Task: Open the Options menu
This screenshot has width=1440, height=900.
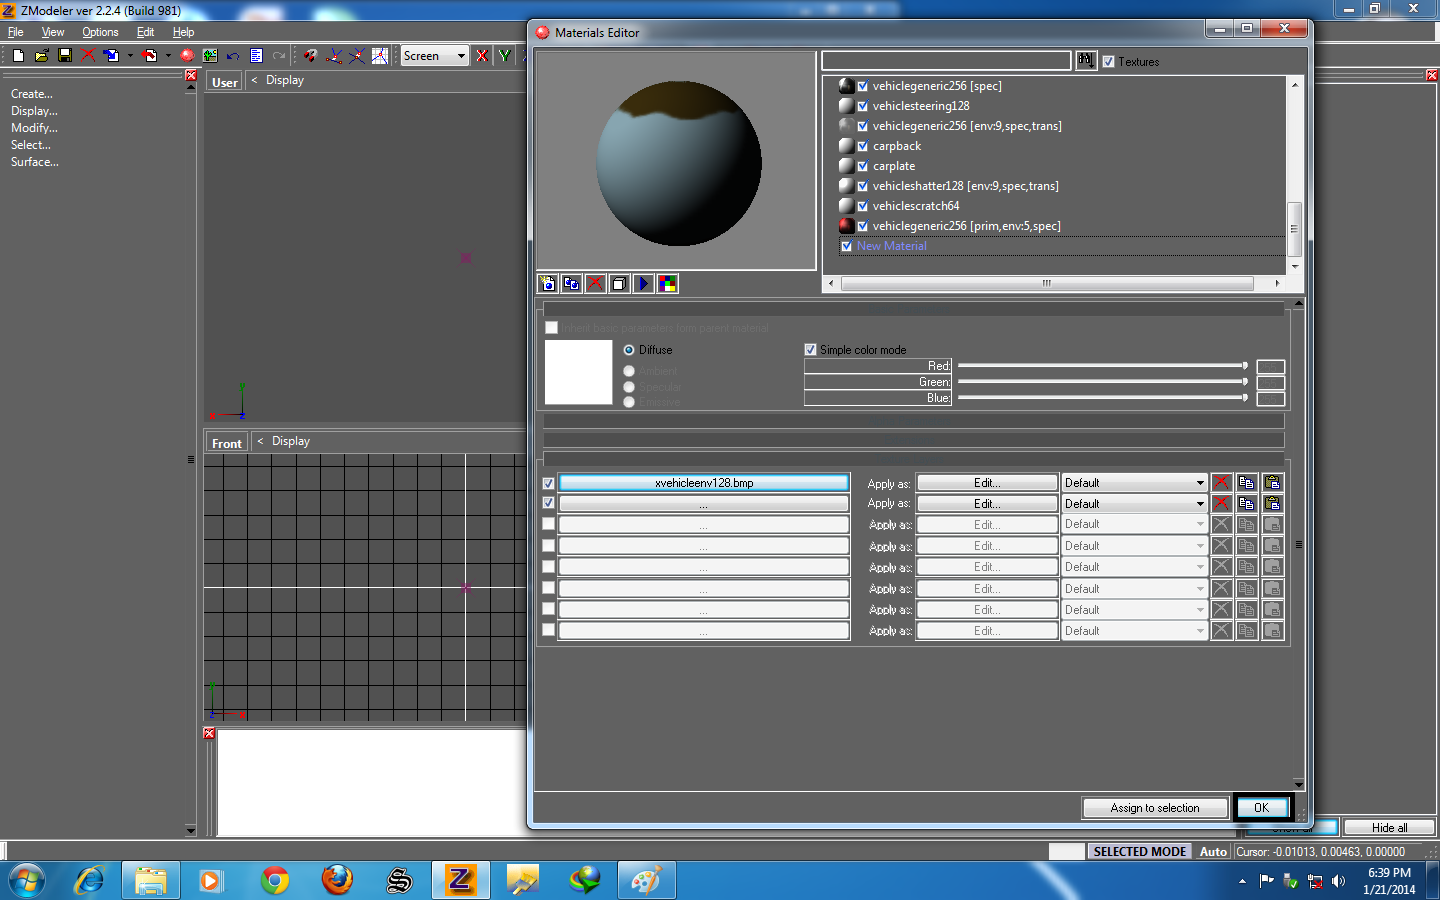Action: [x=100, y=31]
